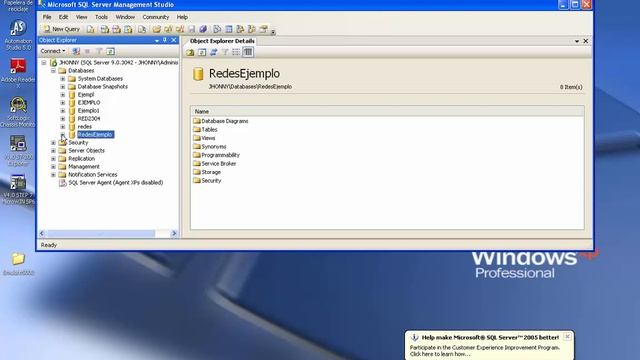Expand the Replication node
The image size is (640, 360).
click(x=53, y=159)
